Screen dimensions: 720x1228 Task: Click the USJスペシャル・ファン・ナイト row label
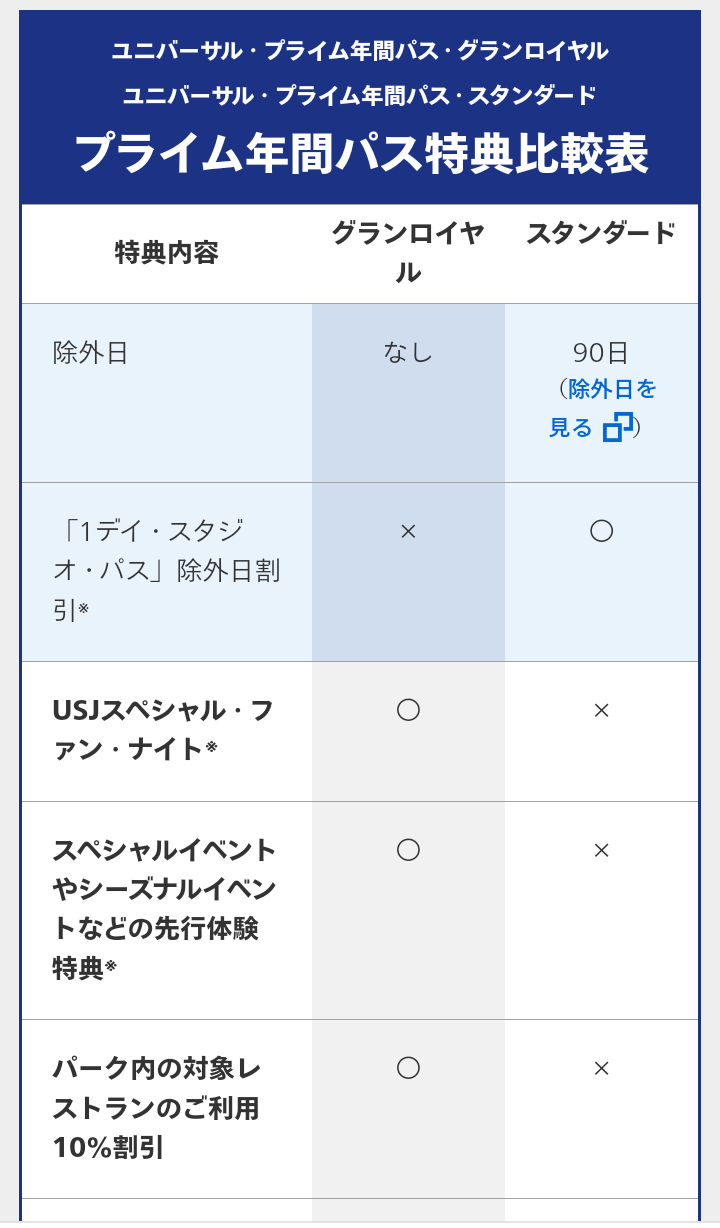[162, 729]
